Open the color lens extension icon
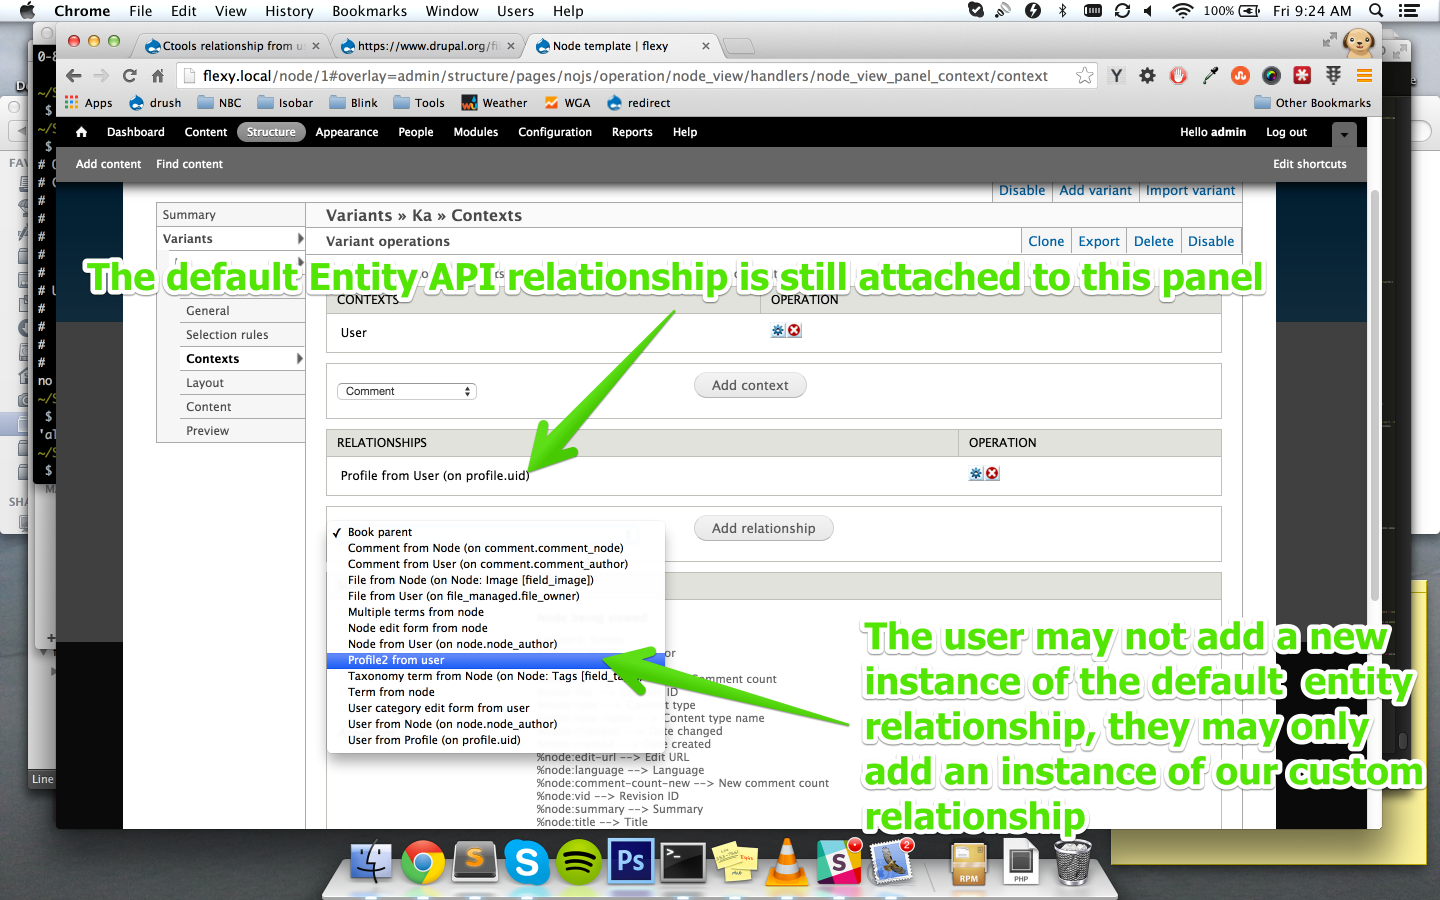Screen dimensions: 1440x900 (x=1272, y=76)
